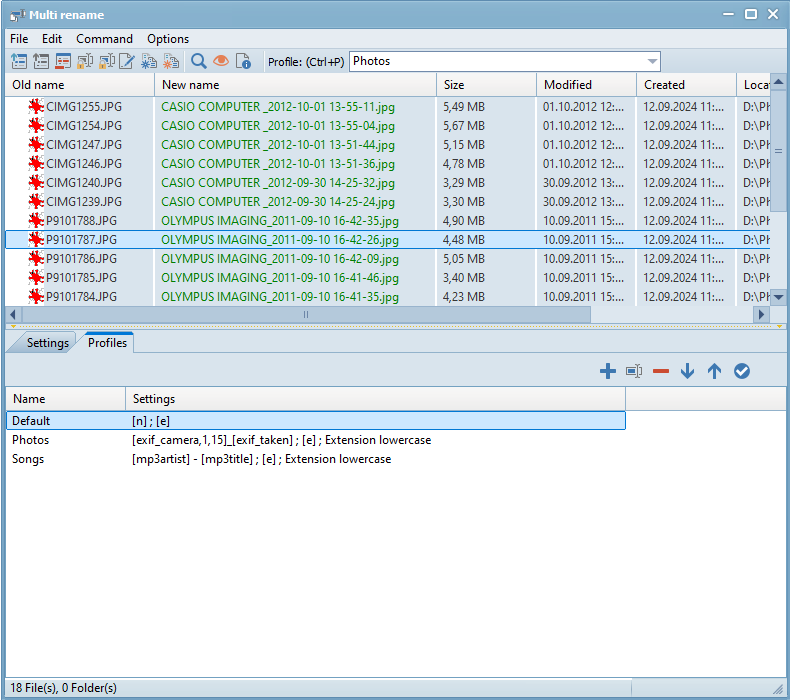Click the file list scroll down arrow
790x700 pixels.
pyautogui.click(x=778, y=297)
